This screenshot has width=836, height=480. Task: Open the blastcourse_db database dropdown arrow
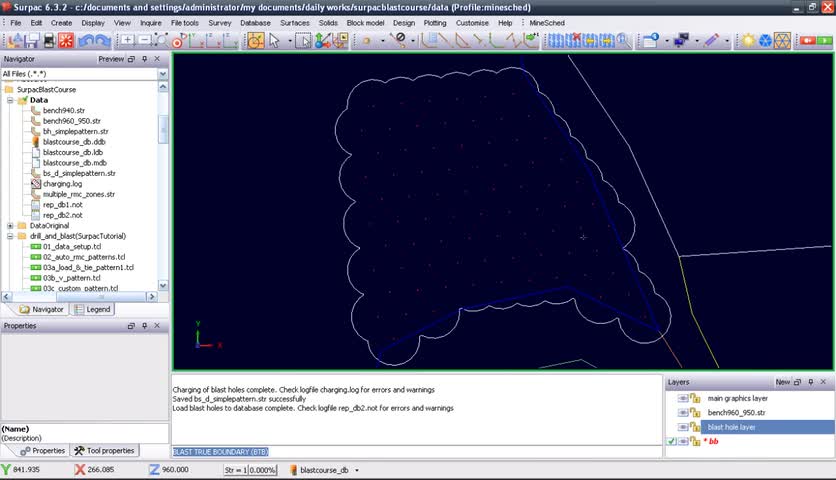click(x=357, y=470)
